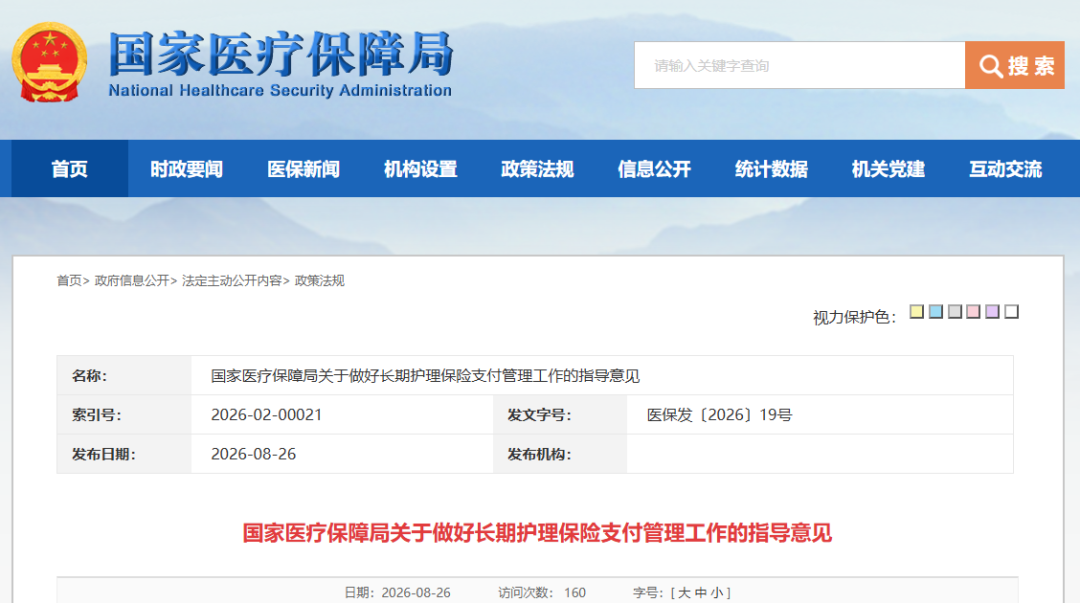Image resolution: width=1080 pixels, height=603 pixels.
Task: Open 法定主动公开内容 breadcrumb link
Action: (232, 280)
